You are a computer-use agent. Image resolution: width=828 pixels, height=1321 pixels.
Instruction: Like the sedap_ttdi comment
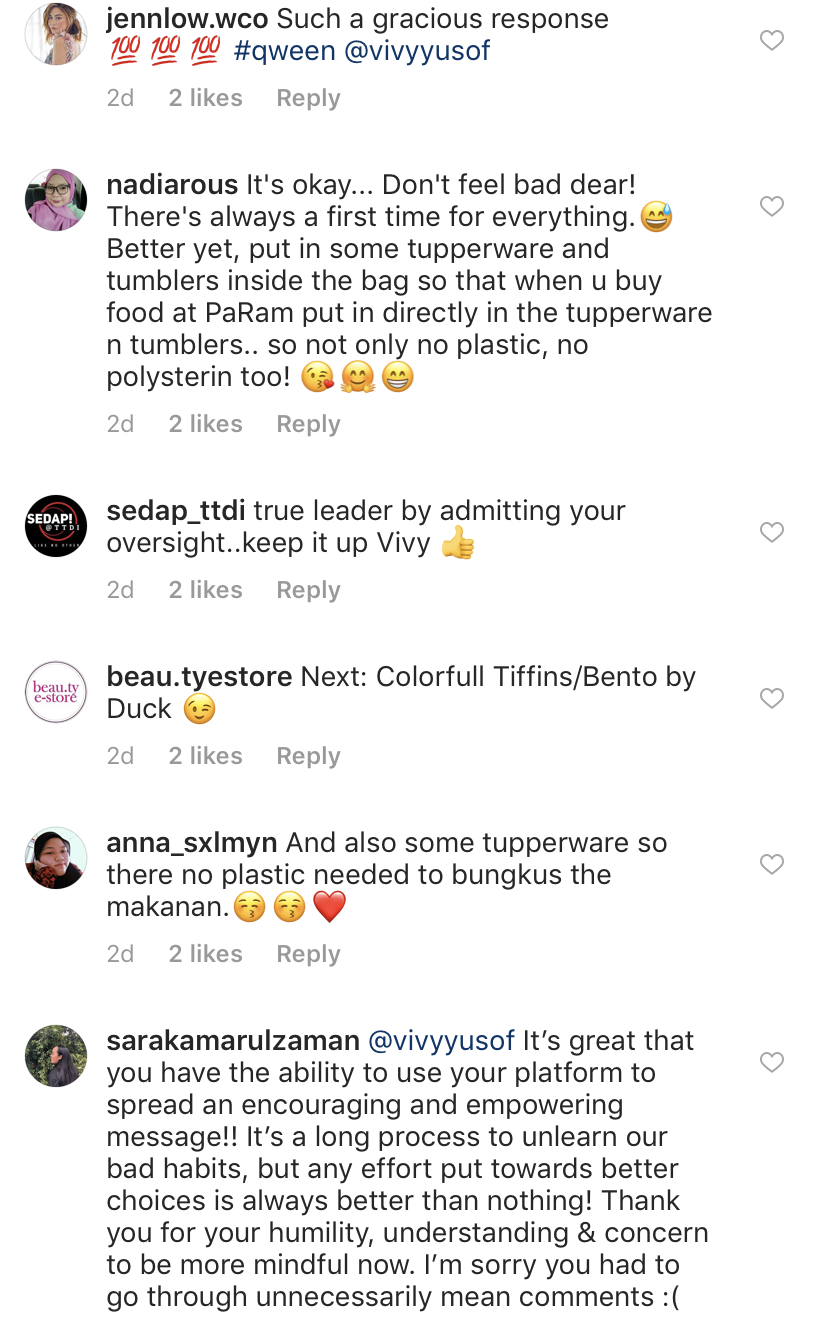pyautogui.click(x=771, y=533)
